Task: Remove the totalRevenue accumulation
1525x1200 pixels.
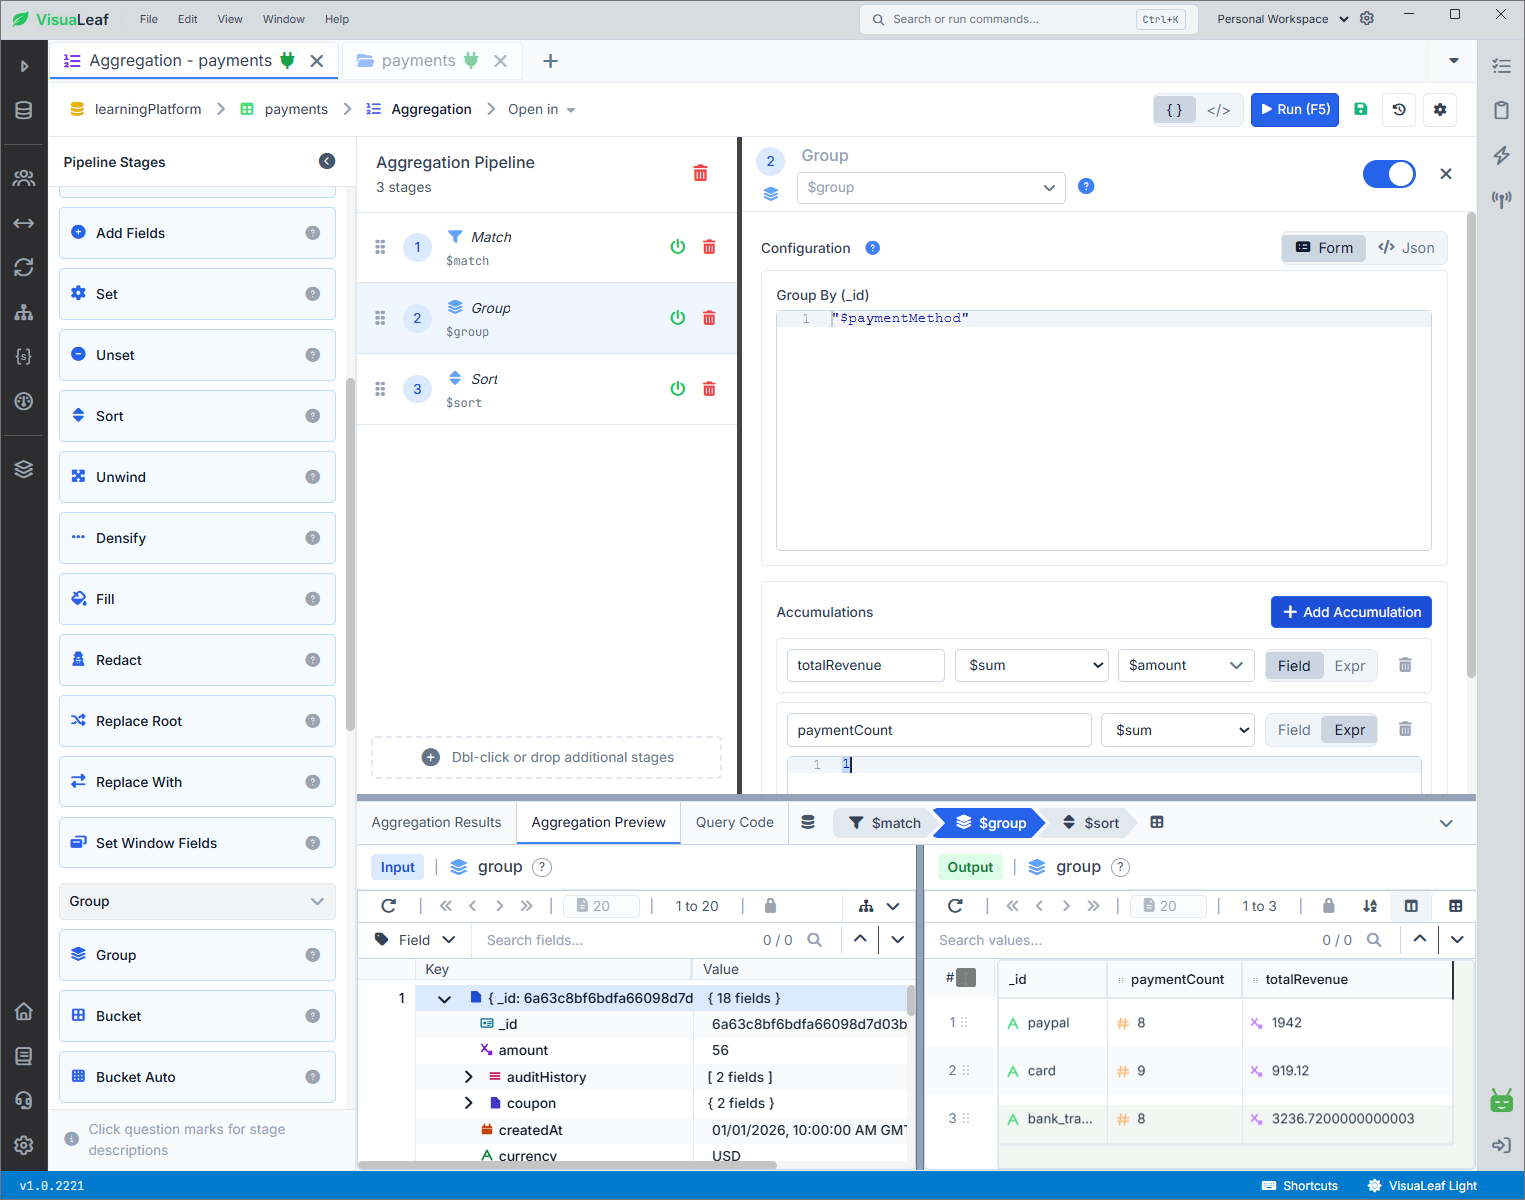Action: coord(1405,665)
